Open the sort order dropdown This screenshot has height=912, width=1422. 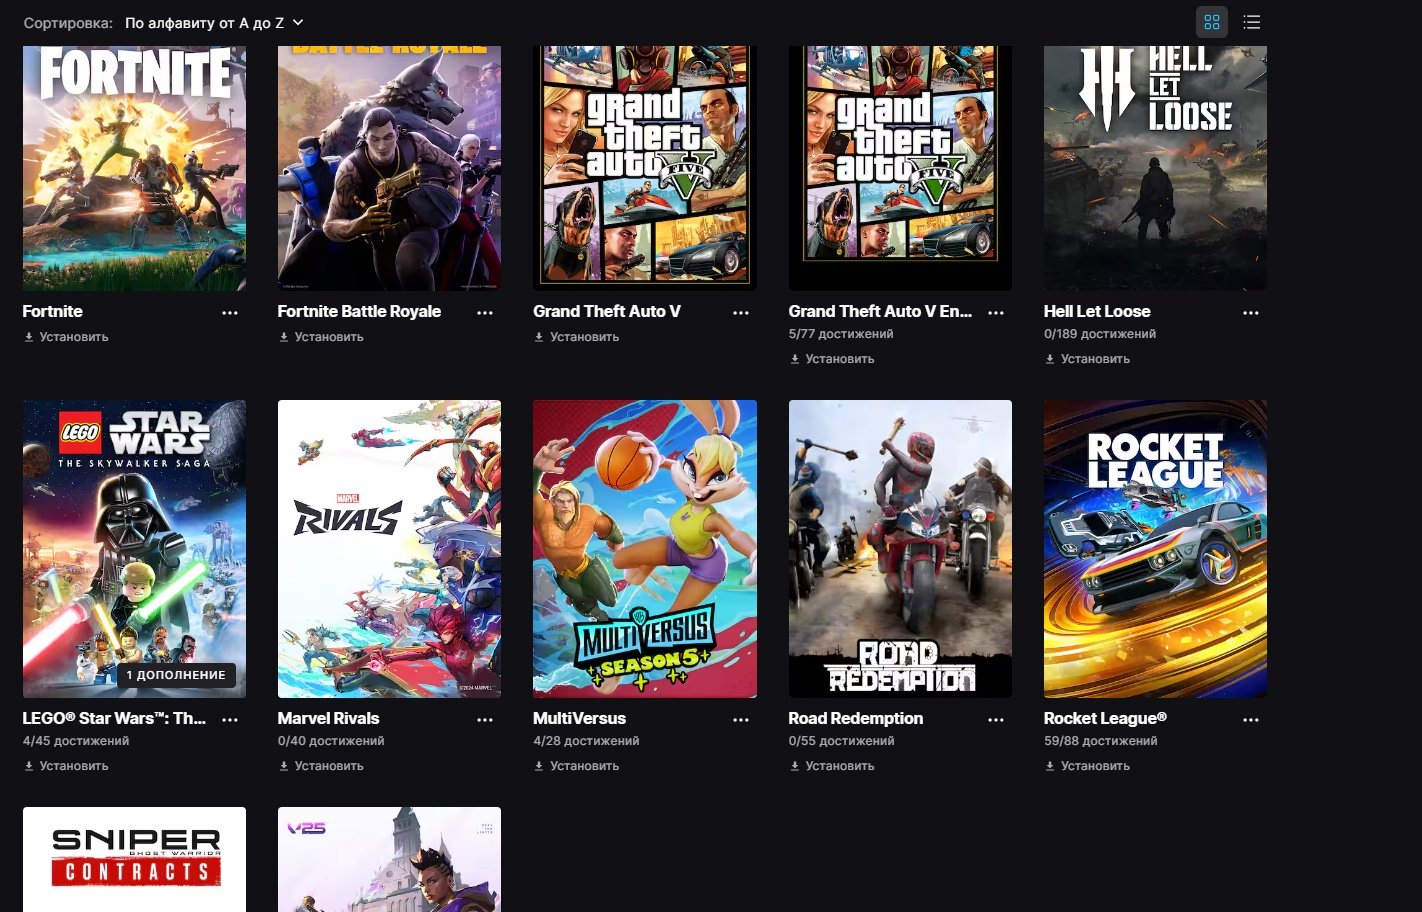pyautogui.click(x=213, y=22)
